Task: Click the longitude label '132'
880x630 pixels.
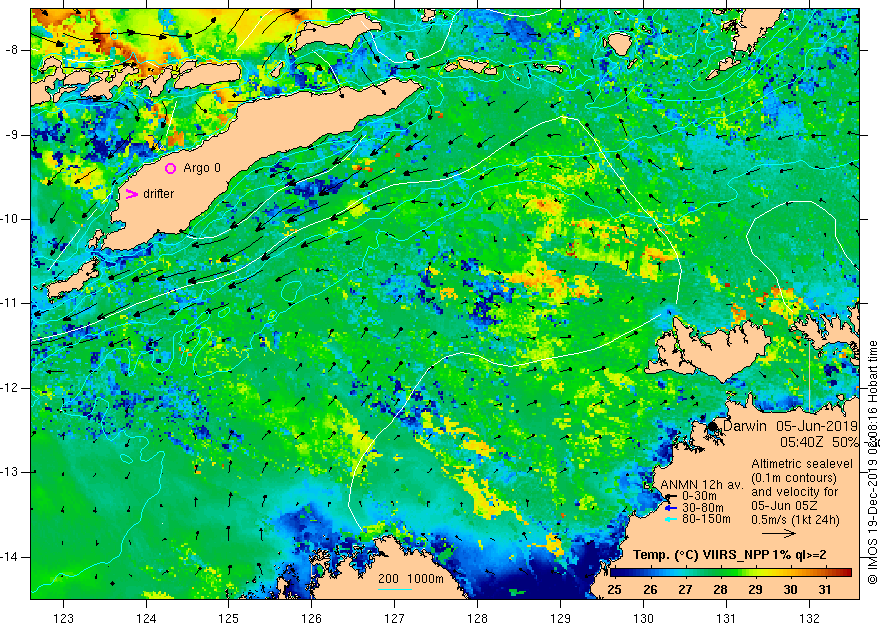Action: tap(809, 619)
